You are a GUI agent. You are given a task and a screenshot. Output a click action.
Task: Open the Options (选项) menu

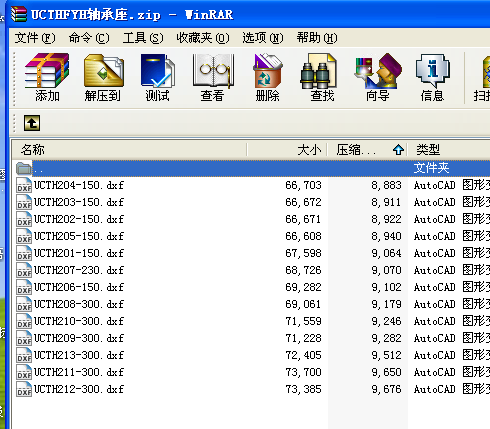(x=263, y=38)
